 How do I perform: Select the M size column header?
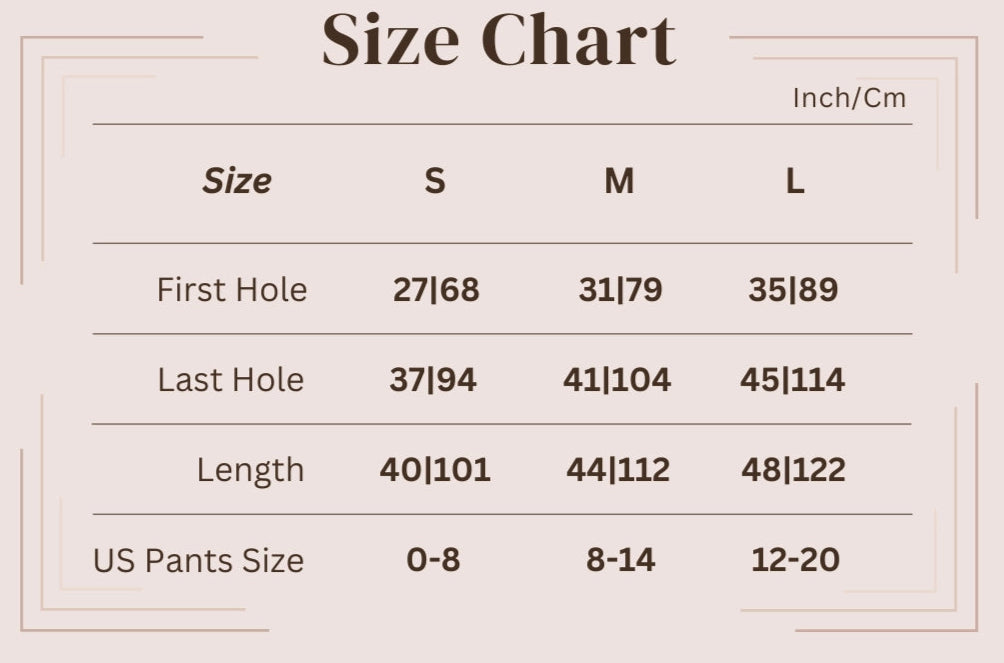pos(619,181)
